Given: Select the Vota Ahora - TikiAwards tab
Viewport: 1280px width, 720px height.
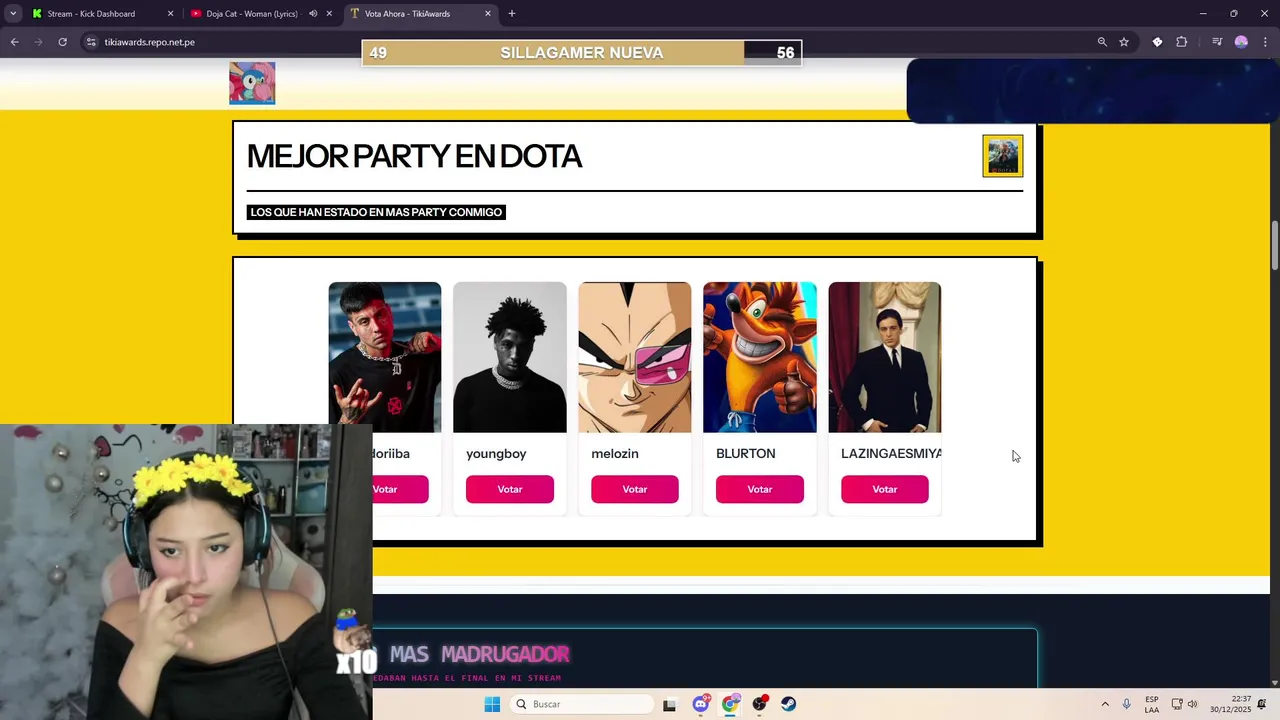Looking at the screenshot, I should pyautogui.click(x=420, y=14).
